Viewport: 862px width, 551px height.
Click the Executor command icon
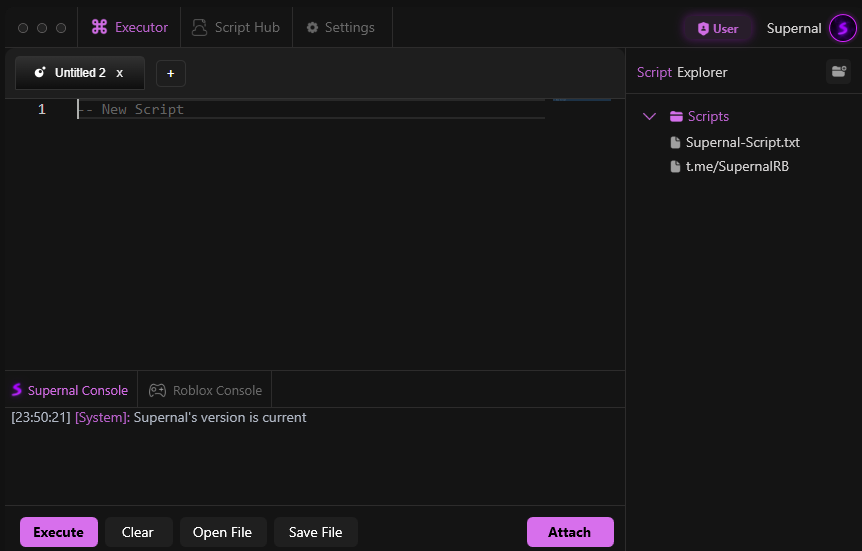[100, 27]
